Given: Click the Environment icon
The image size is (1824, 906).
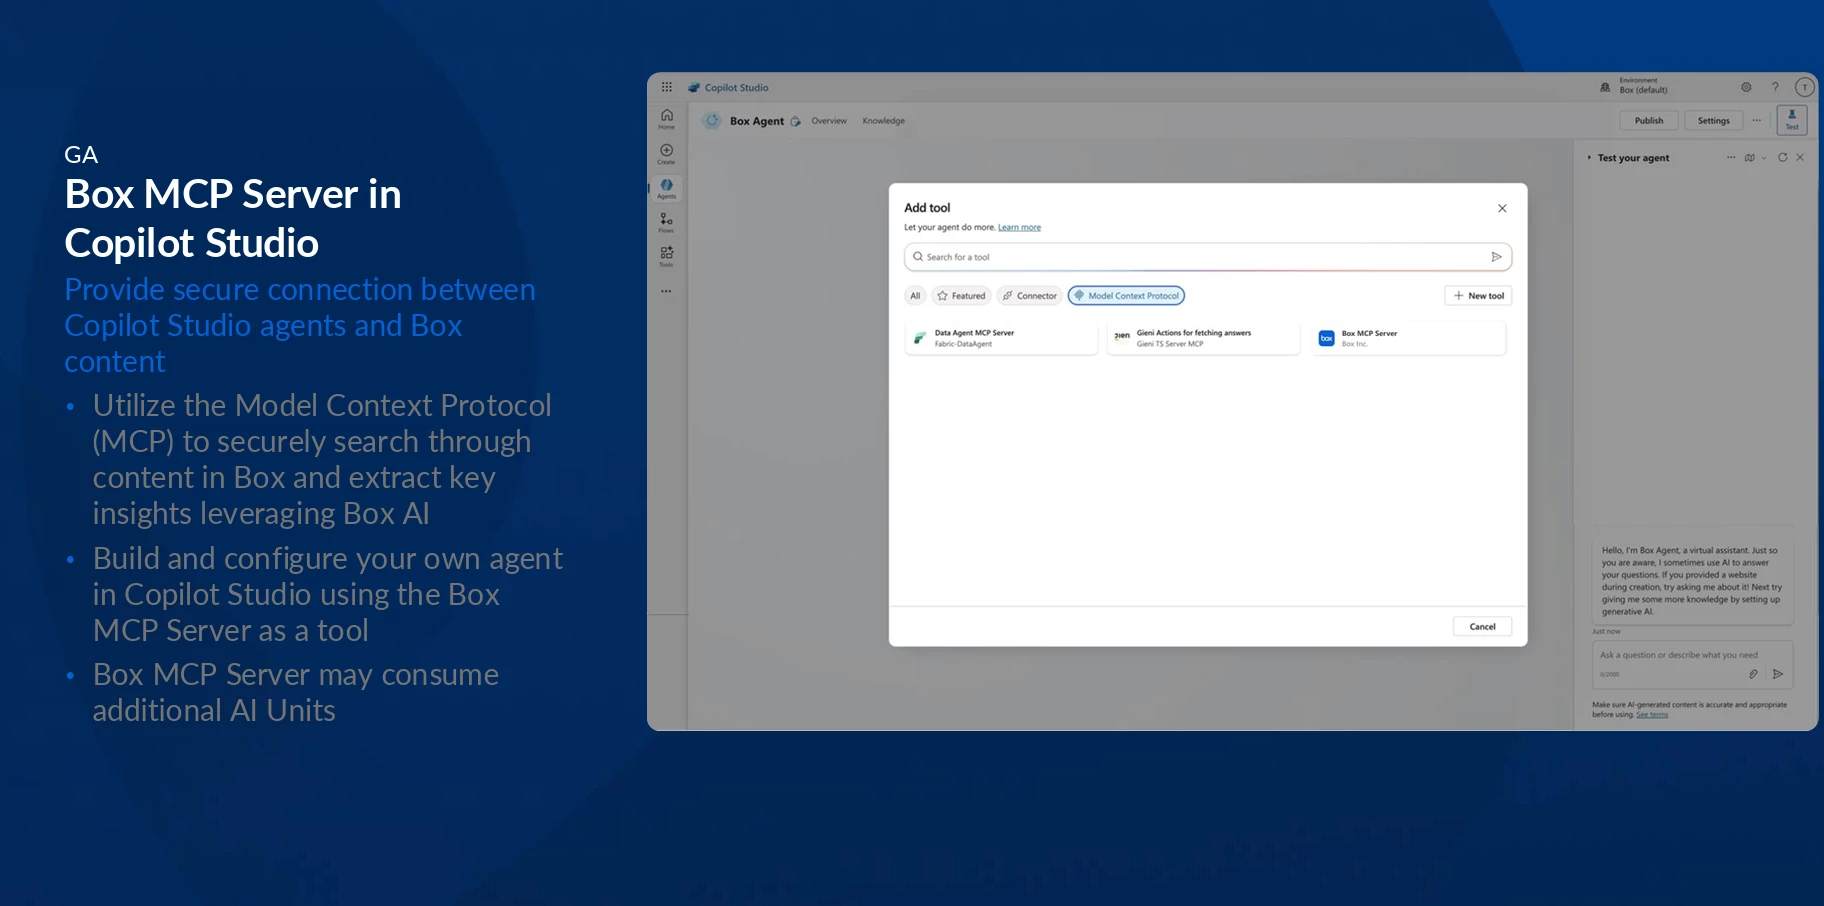Looking at the screenshot, I should click(1605, 87).
